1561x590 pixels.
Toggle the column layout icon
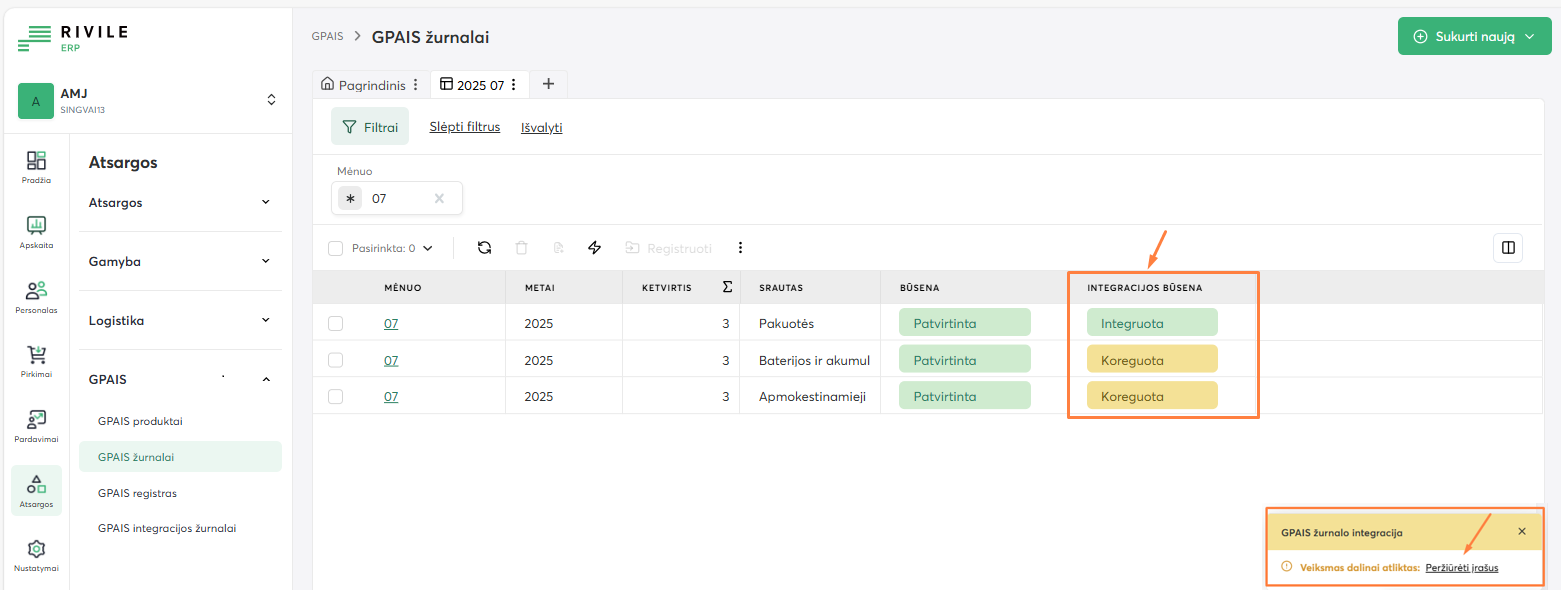click(1507, 248)
